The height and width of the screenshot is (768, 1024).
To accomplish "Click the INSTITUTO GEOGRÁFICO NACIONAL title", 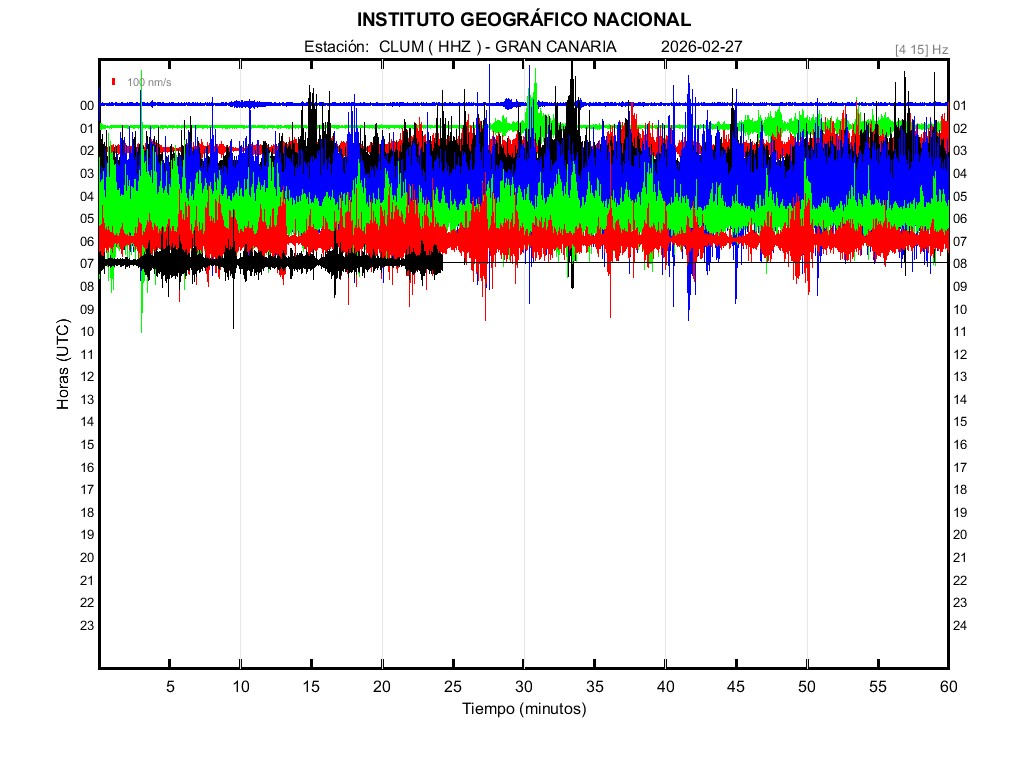I will (x=523, y=20).
